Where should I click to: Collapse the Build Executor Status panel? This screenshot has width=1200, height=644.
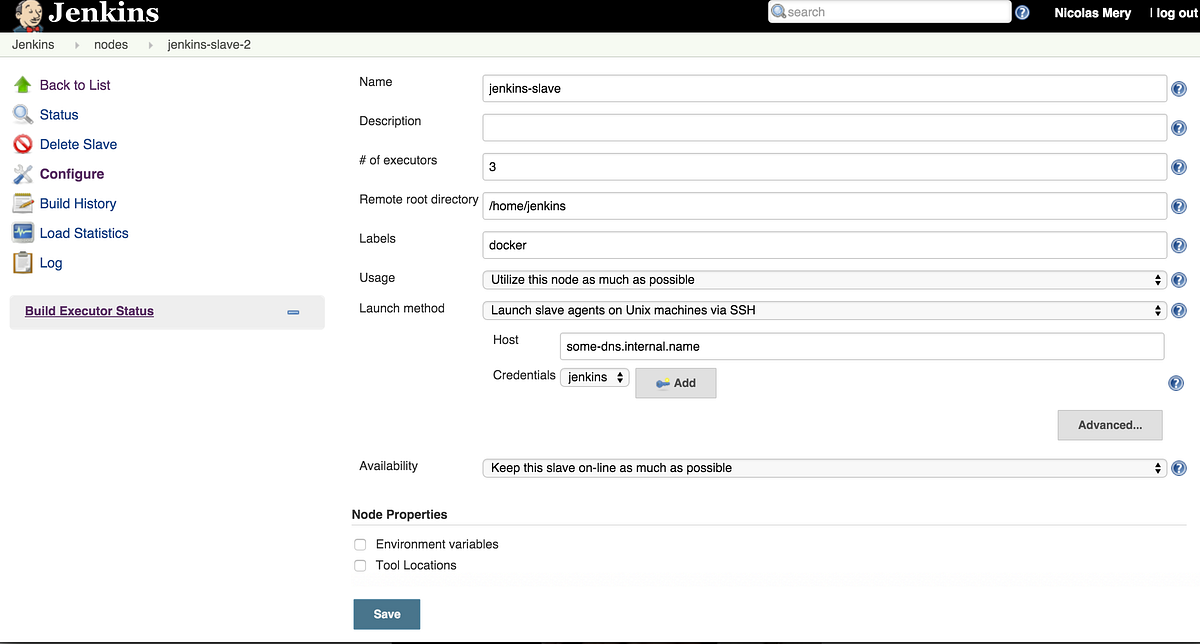pyautogui.click(x=293, y=312)
